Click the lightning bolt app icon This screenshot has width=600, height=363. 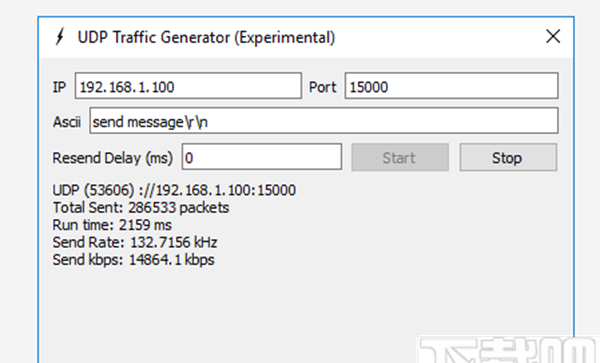60,37
